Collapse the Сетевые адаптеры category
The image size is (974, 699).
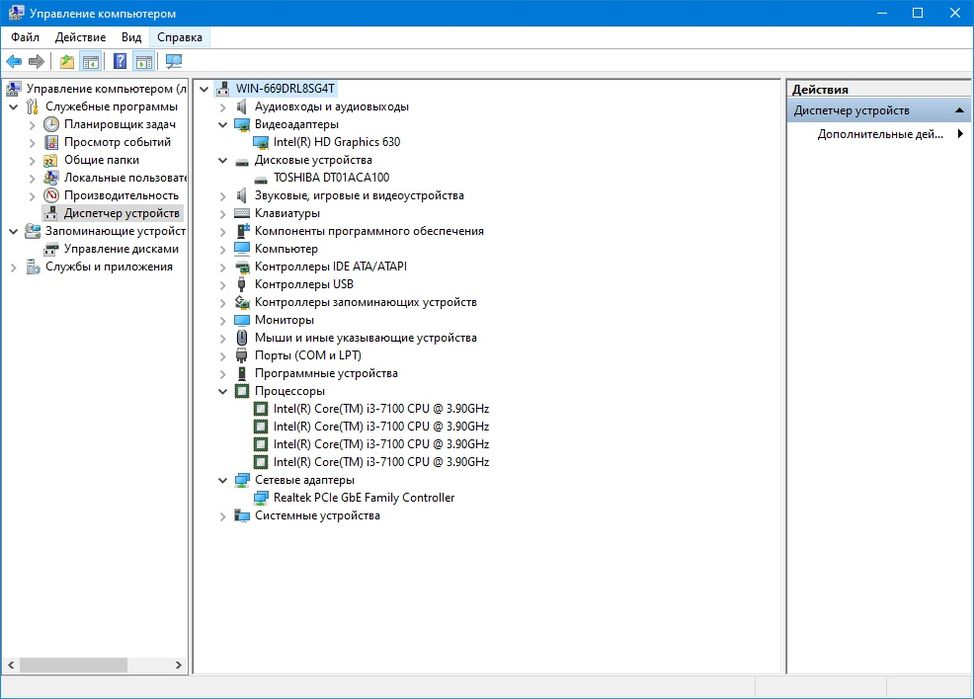point(222,481)
